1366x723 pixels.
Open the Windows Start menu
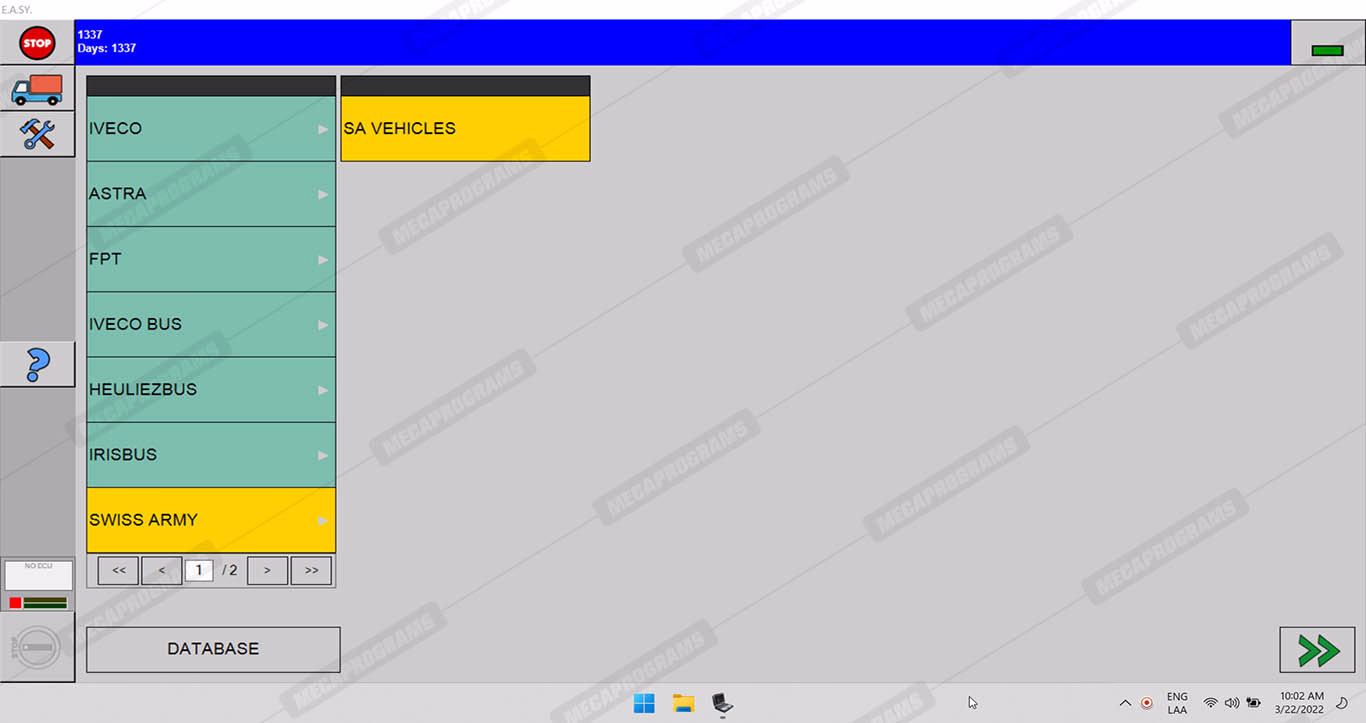pos(644,703)
